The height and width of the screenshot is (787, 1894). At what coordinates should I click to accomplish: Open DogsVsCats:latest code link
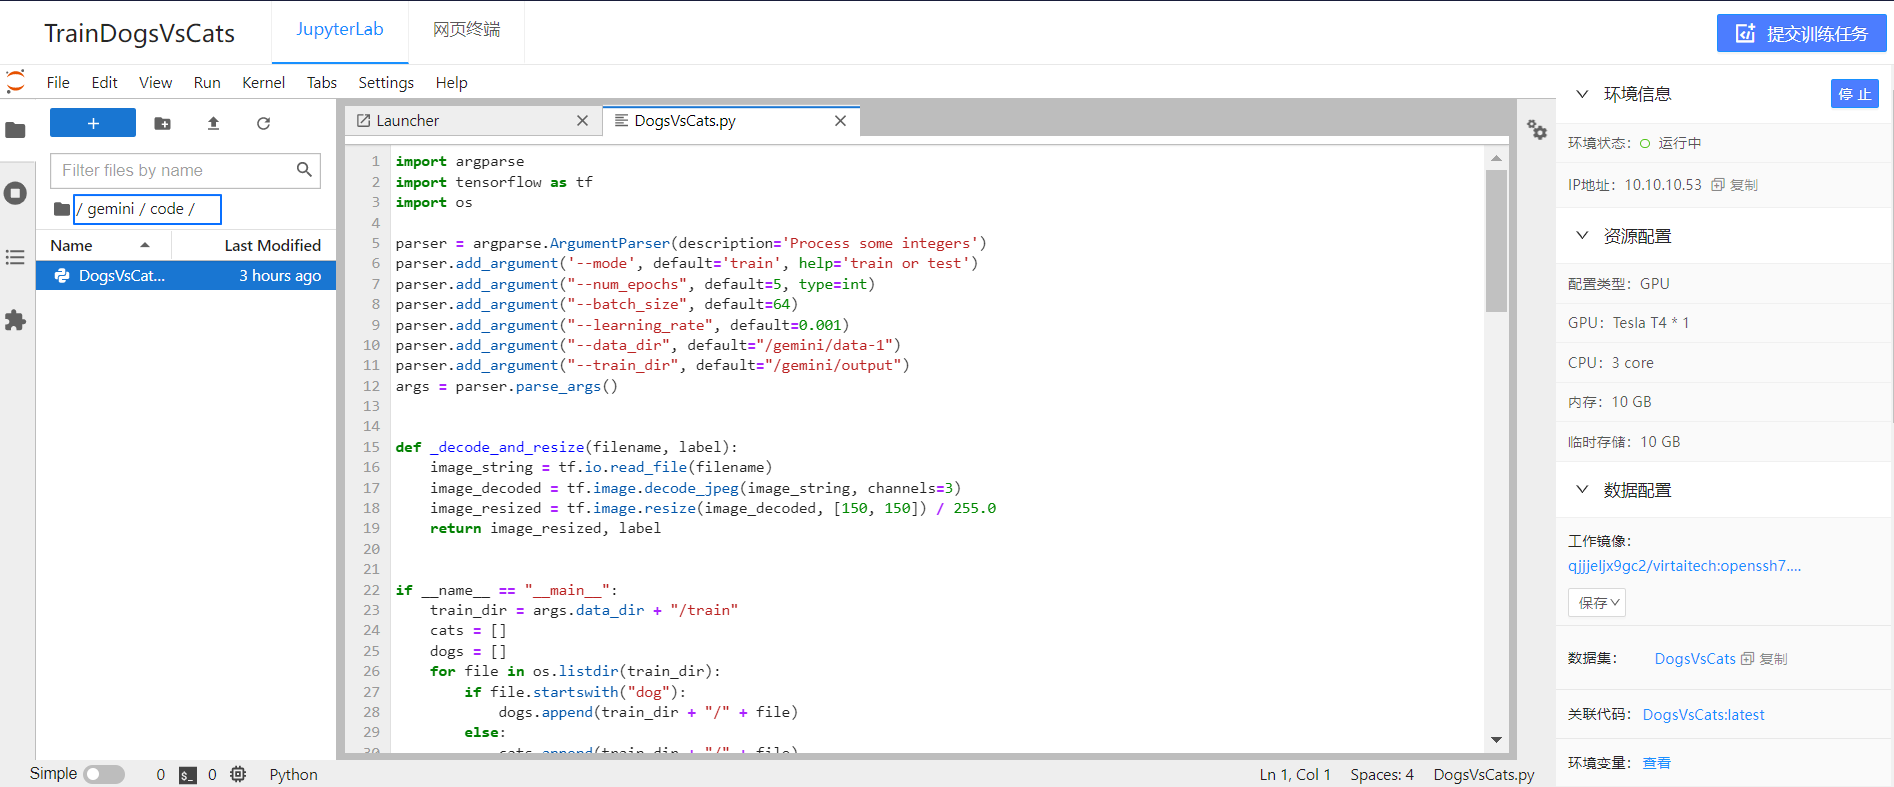coord(1703,715)
